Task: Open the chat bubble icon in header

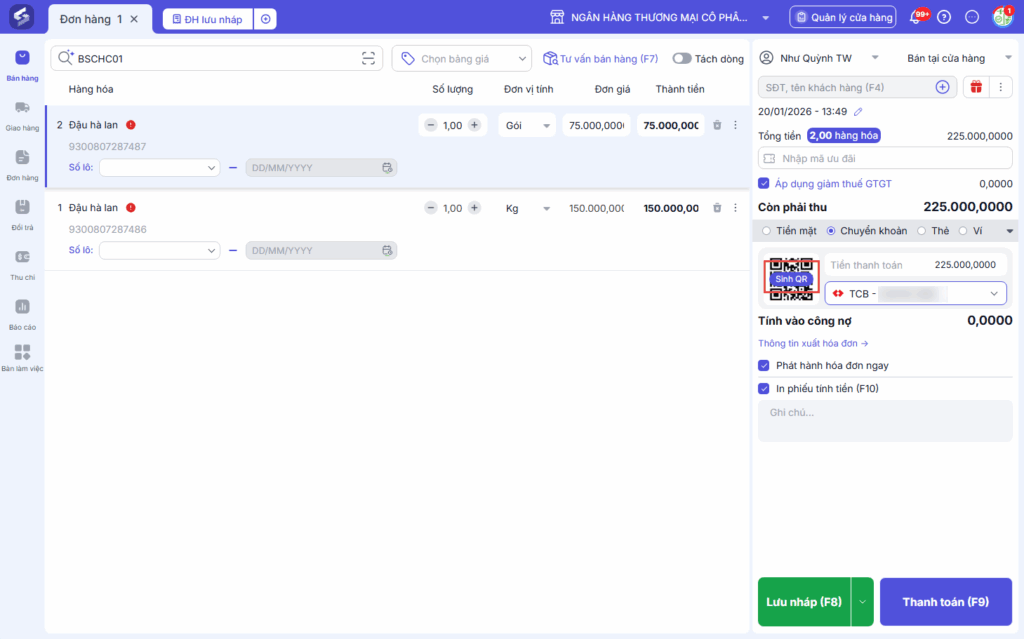Action: (x=972, y=18)
